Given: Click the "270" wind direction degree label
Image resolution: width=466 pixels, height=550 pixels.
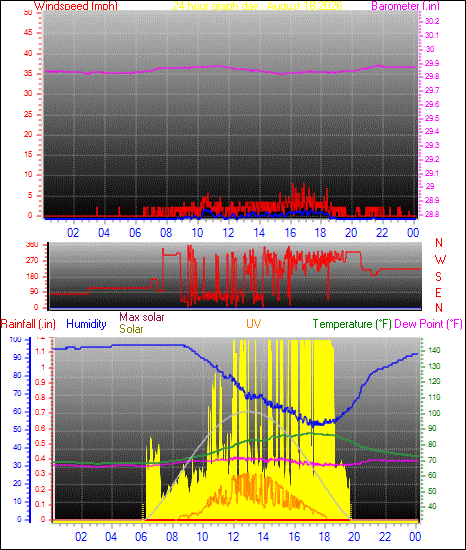Looking at the screenshot, I should (32, 261).
